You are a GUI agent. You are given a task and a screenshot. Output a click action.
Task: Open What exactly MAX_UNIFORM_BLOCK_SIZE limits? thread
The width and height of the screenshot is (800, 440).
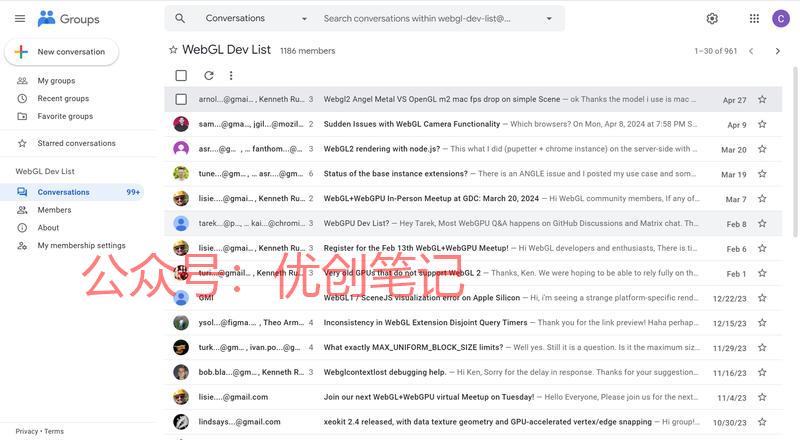click(x=413, y=348)
